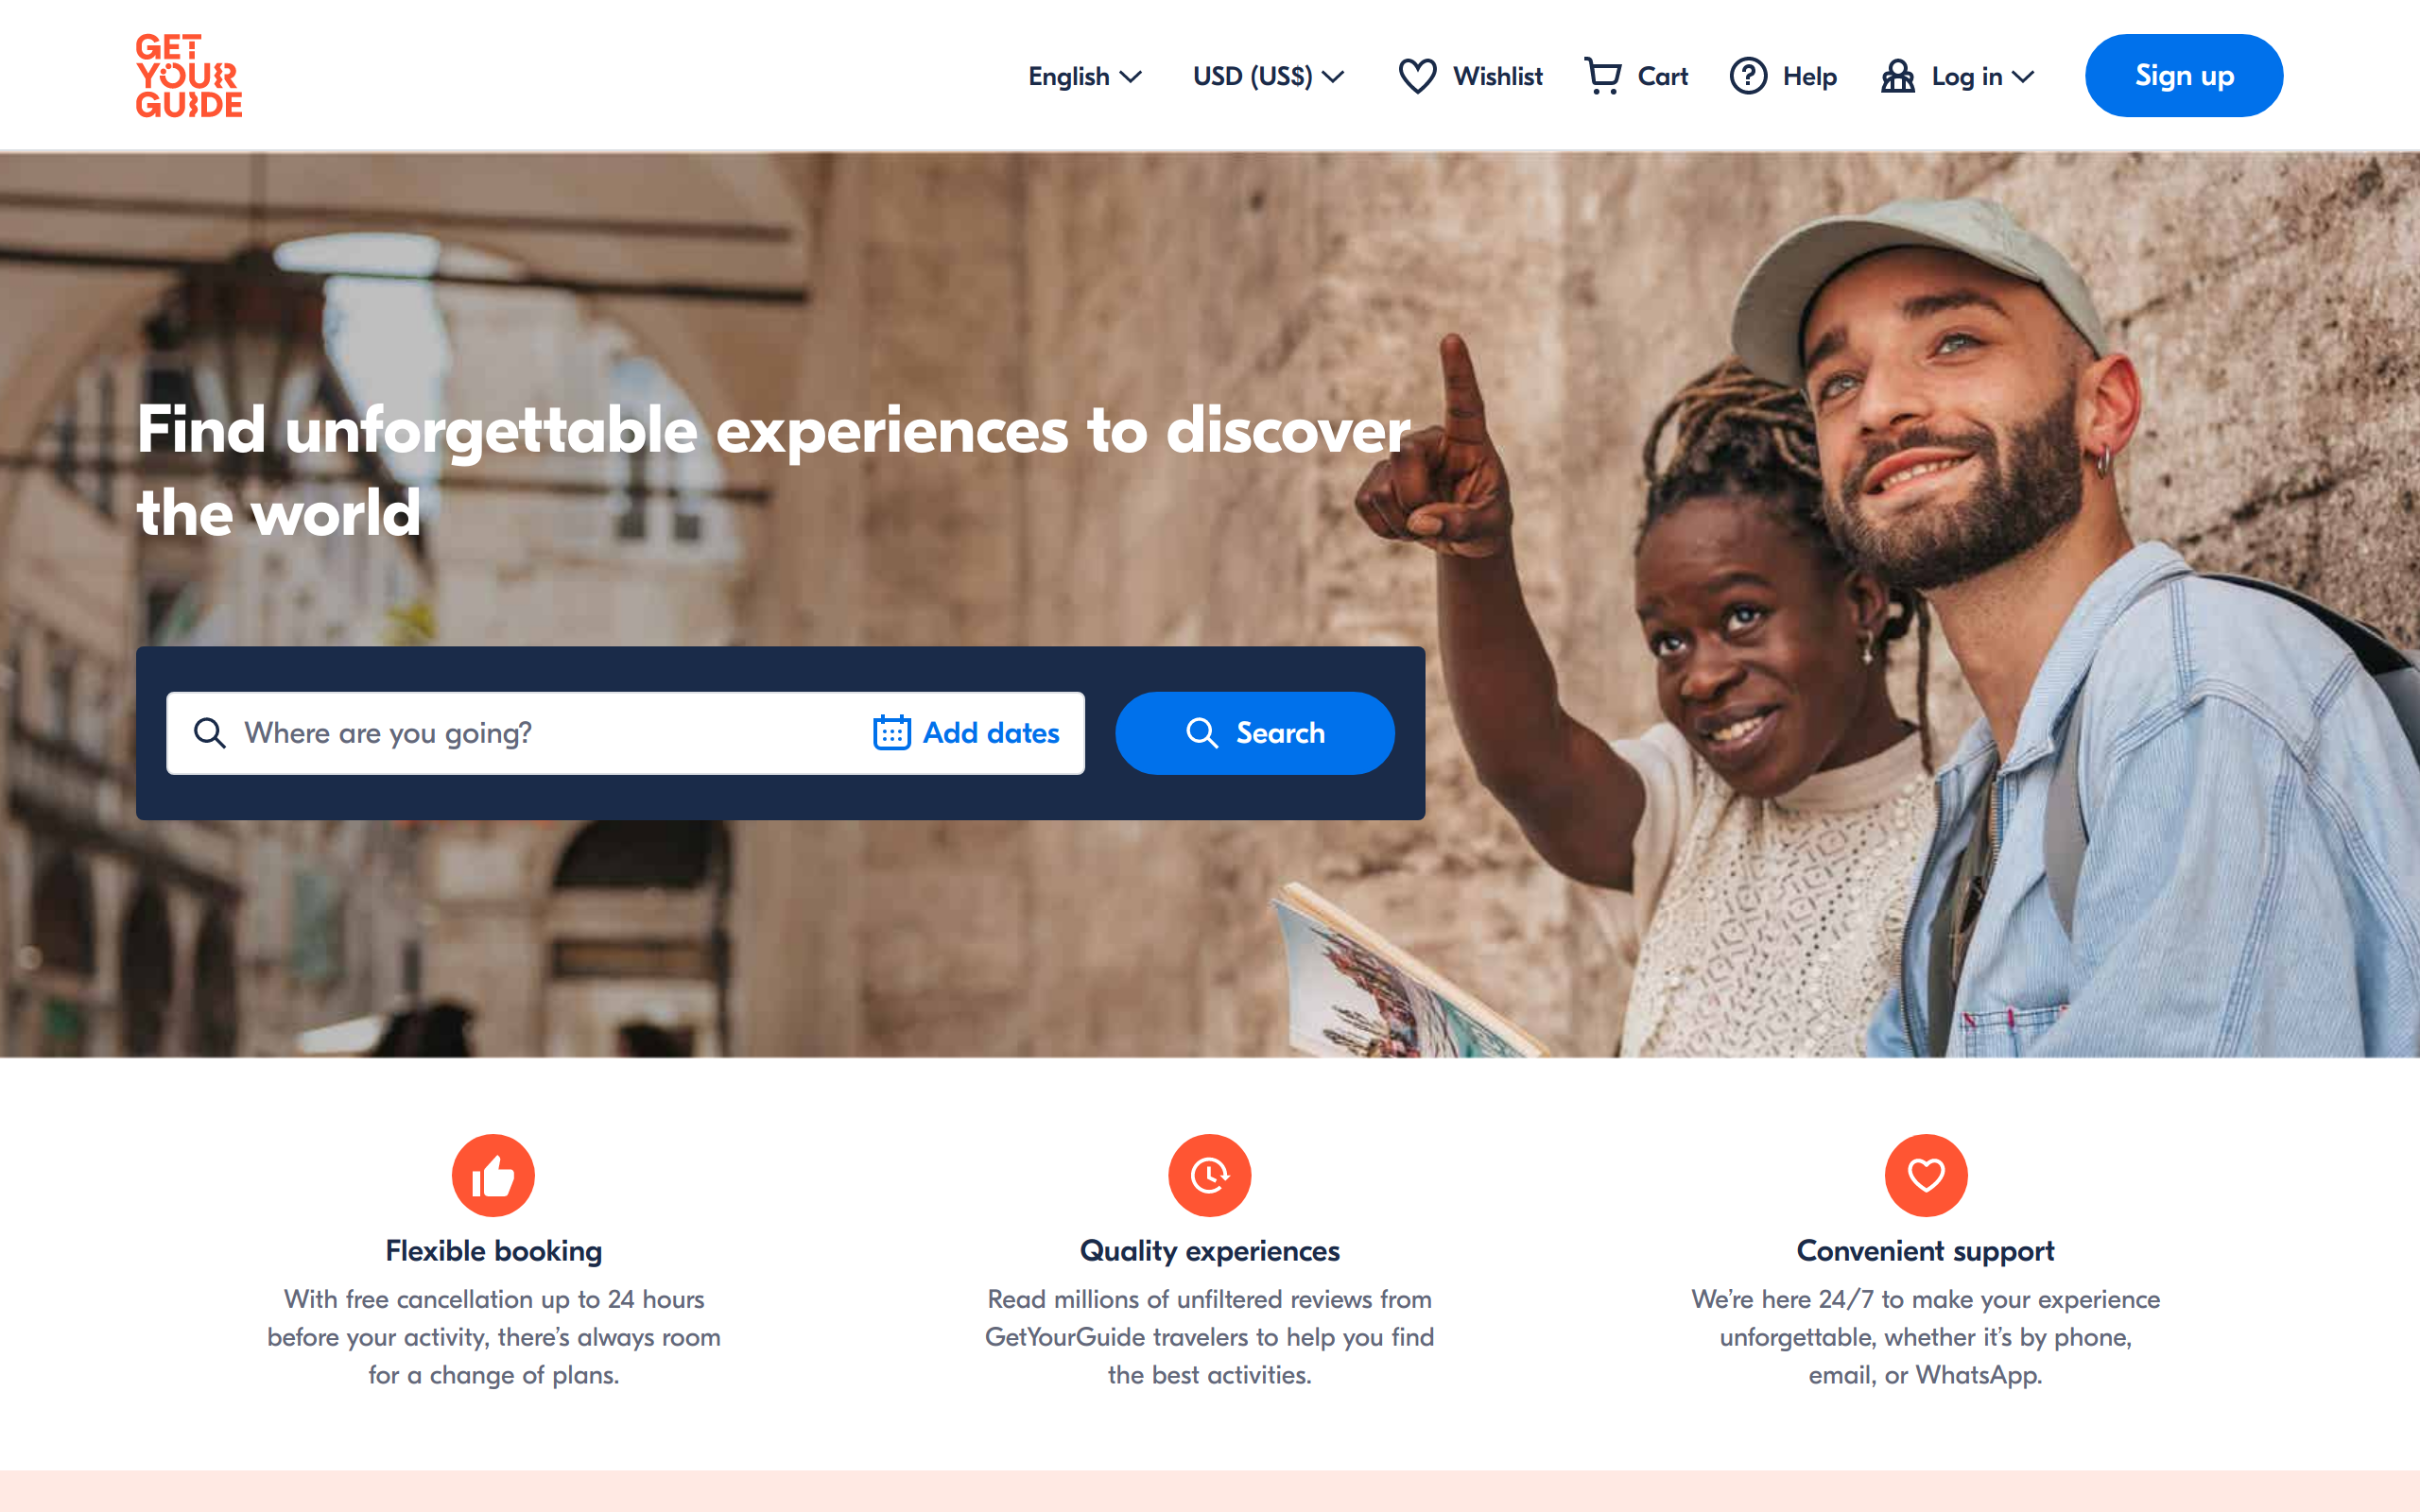This screenshot has width=2420, height=1512.
Task: Click the Wishlist heart icon
Action: click(1417, 76)
